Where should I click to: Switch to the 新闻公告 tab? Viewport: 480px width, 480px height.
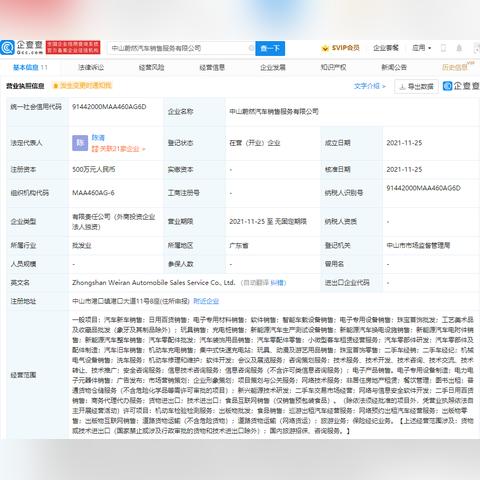394,67
